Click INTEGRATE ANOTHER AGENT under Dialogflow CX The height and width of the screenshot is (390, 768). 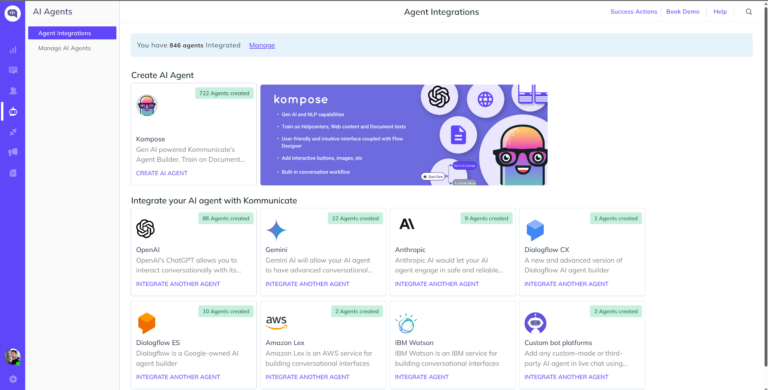(x=566, y=284)
